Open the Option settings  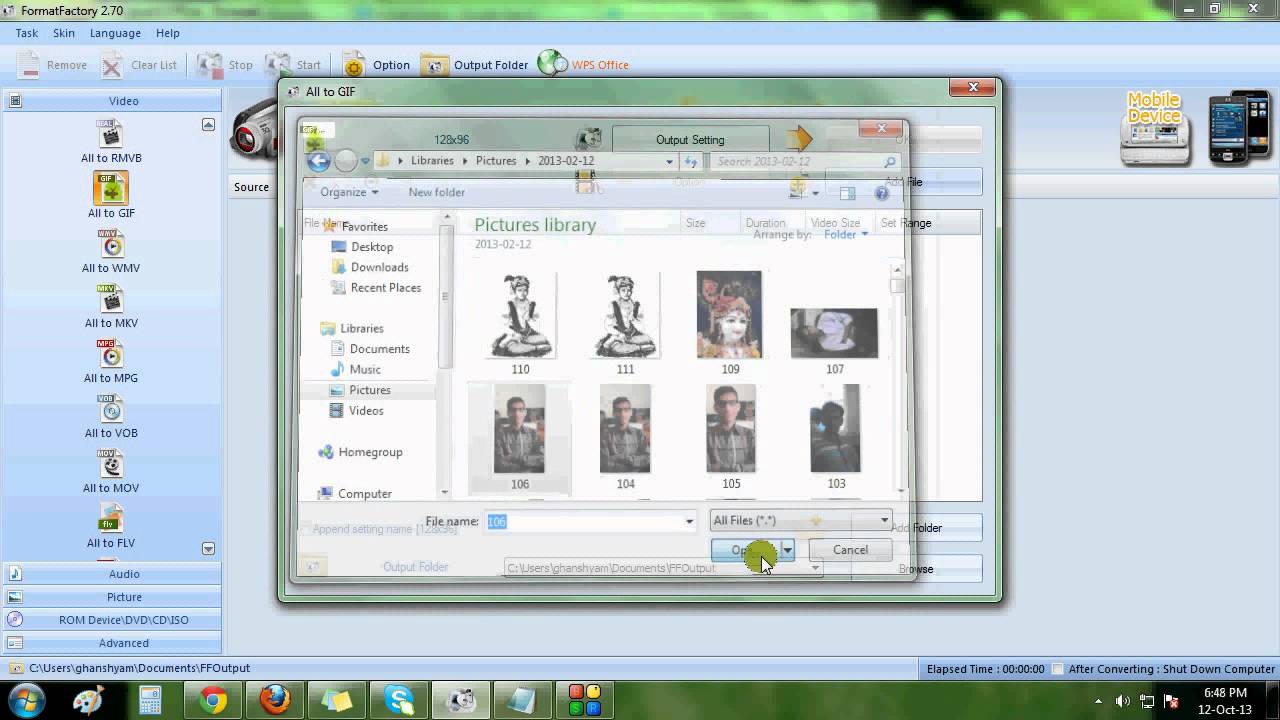[376, 65]
